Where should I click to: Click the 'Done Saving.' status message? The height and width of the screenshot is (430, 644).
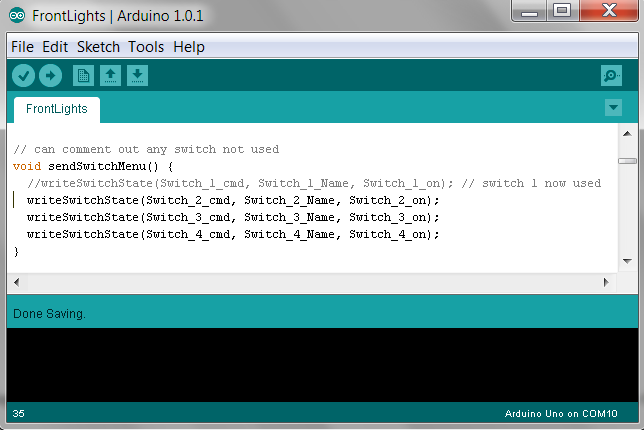point(49,314)
